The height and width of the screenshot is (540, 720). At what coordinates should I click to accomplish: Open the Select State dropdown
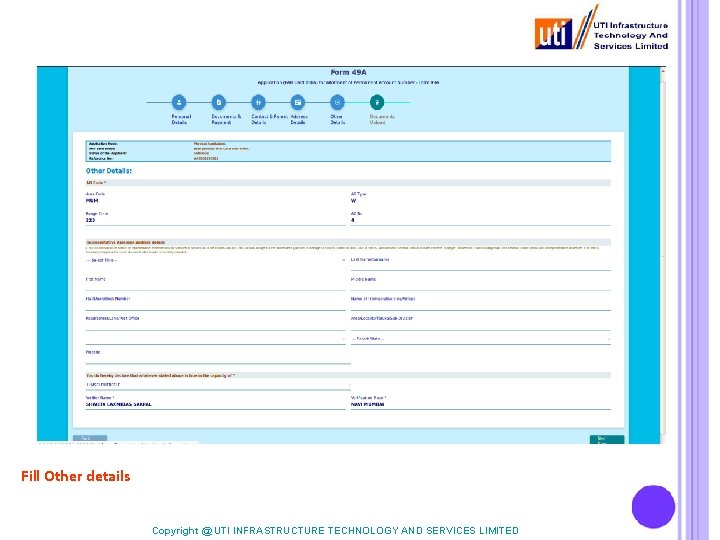coord(481,339)
